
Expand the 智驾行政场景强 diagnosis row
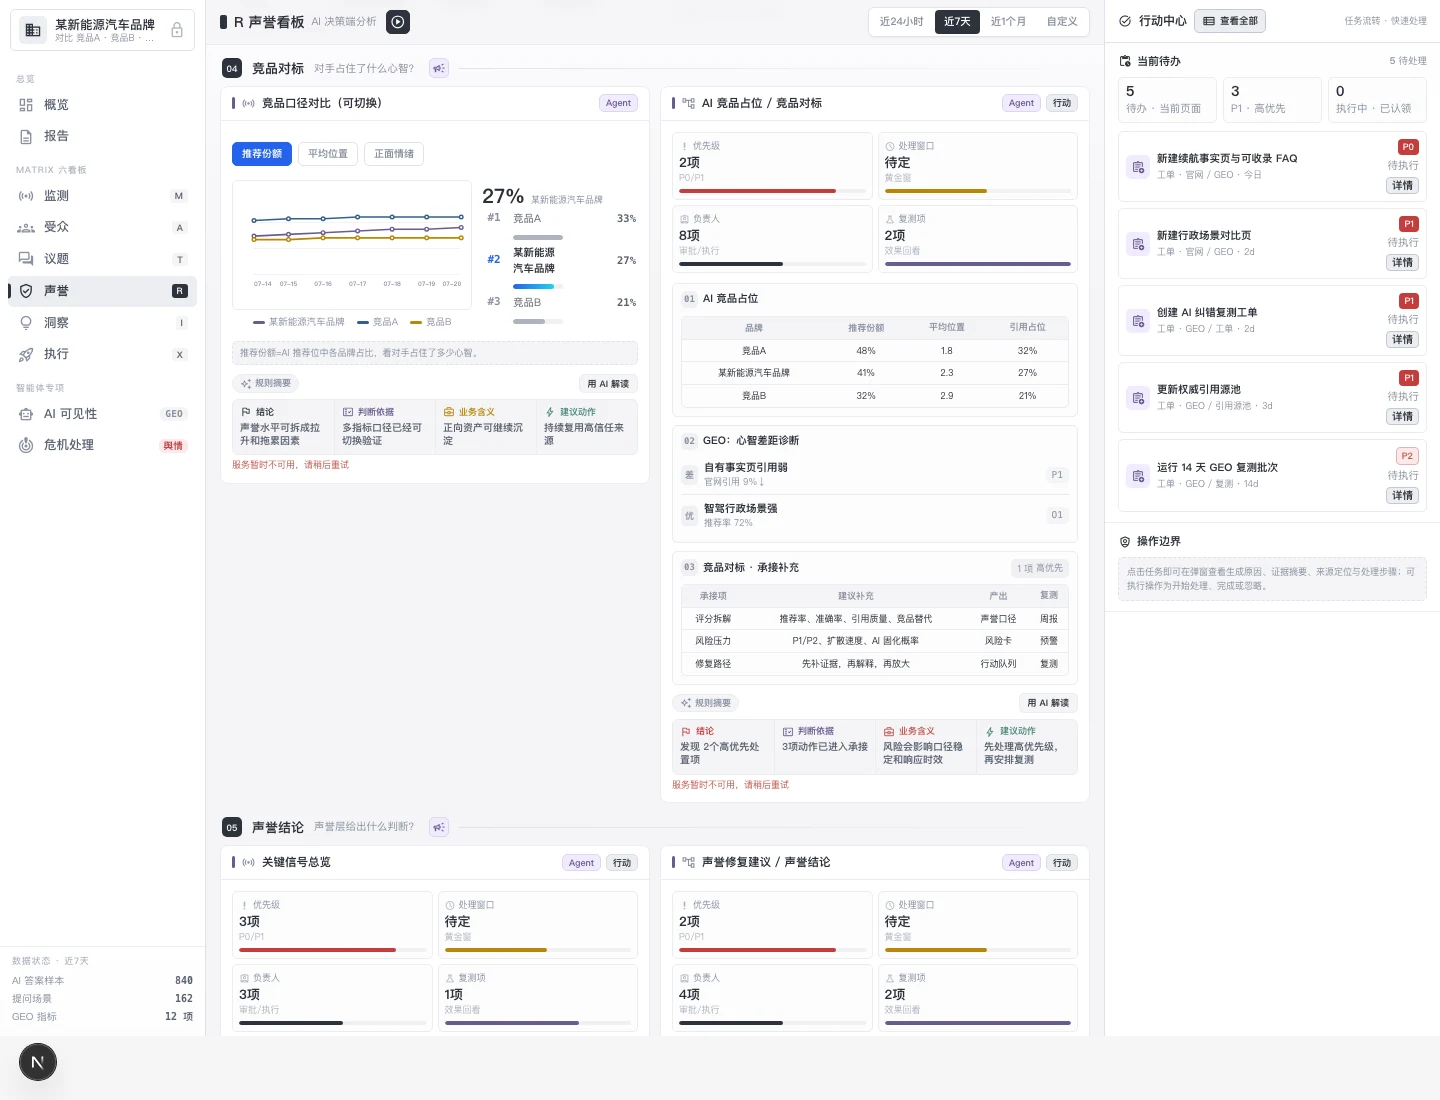[875, 515]
